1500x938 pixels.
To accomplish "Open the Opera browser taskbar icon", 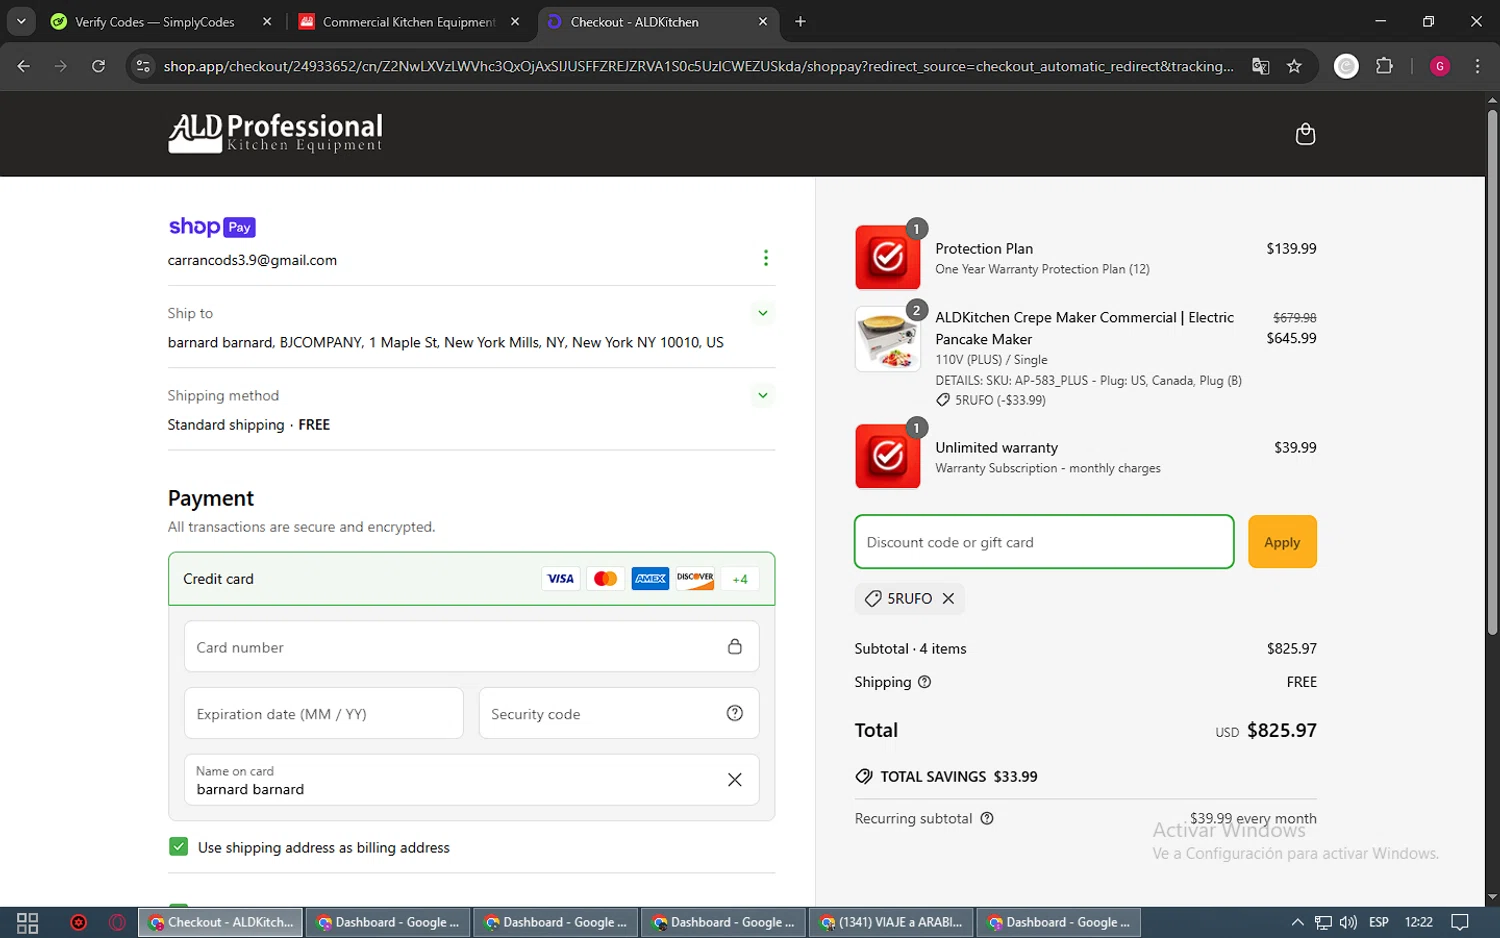I will coord(117,922).
